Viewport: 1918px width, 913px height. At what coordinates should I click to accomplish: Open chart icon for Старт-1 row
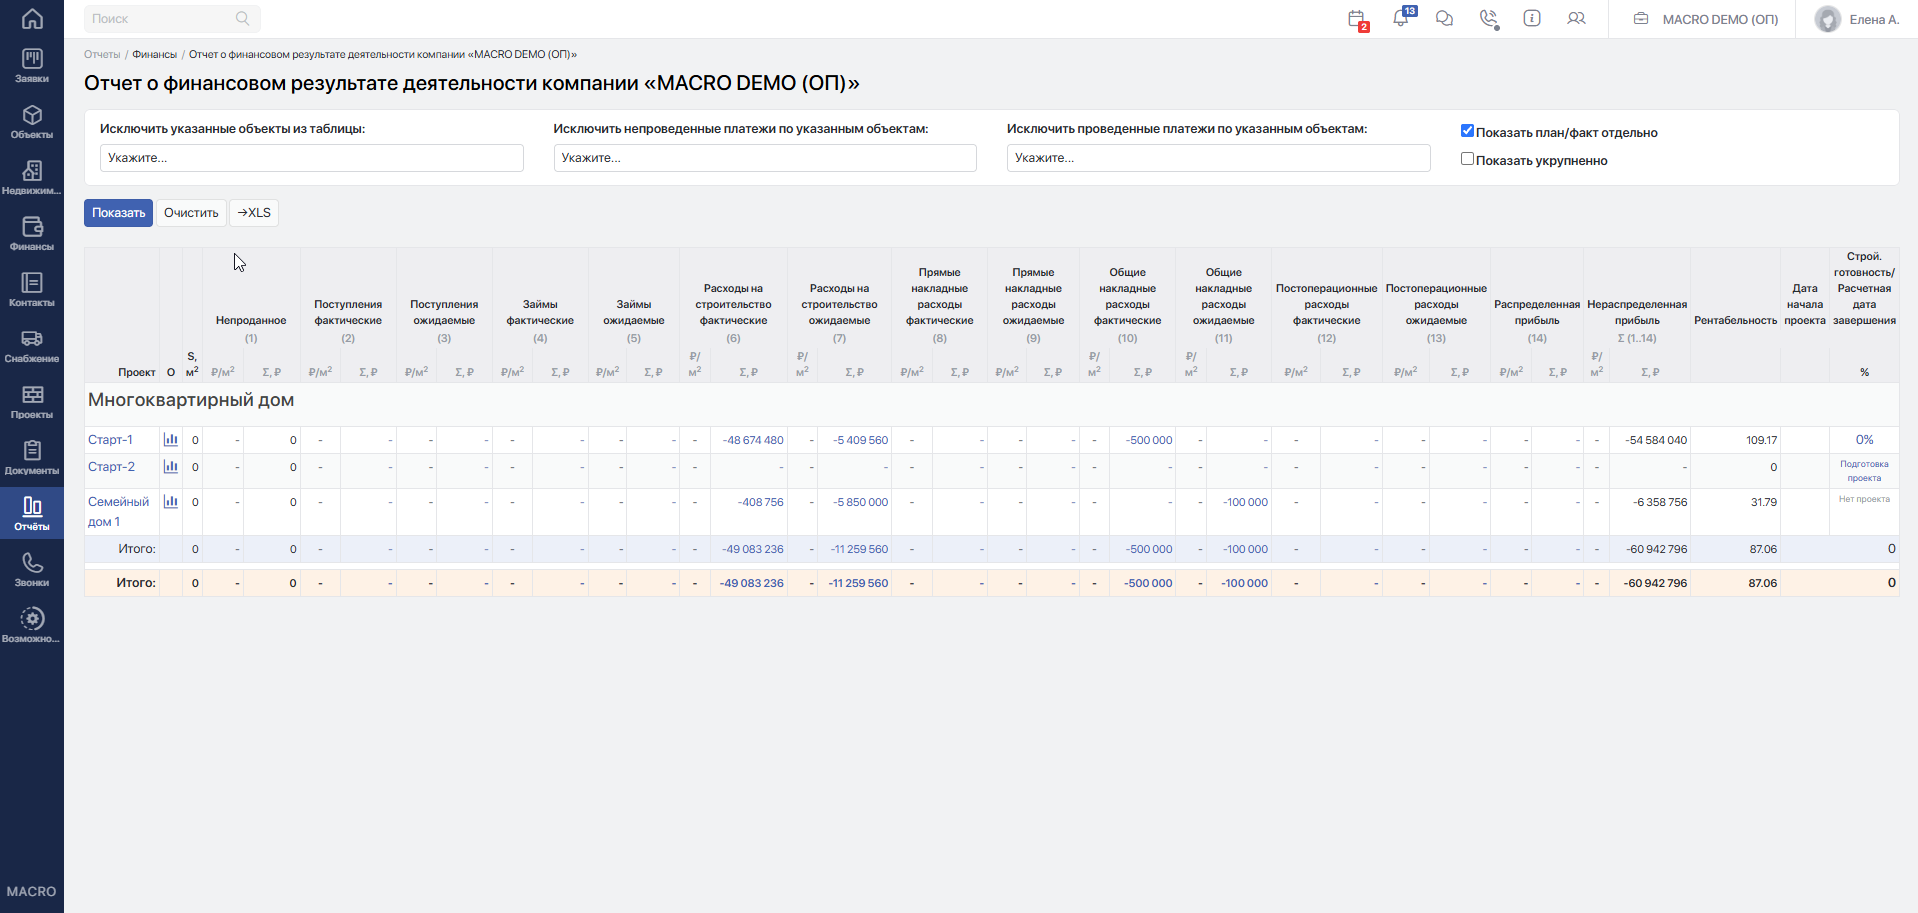tap(171, 440)
